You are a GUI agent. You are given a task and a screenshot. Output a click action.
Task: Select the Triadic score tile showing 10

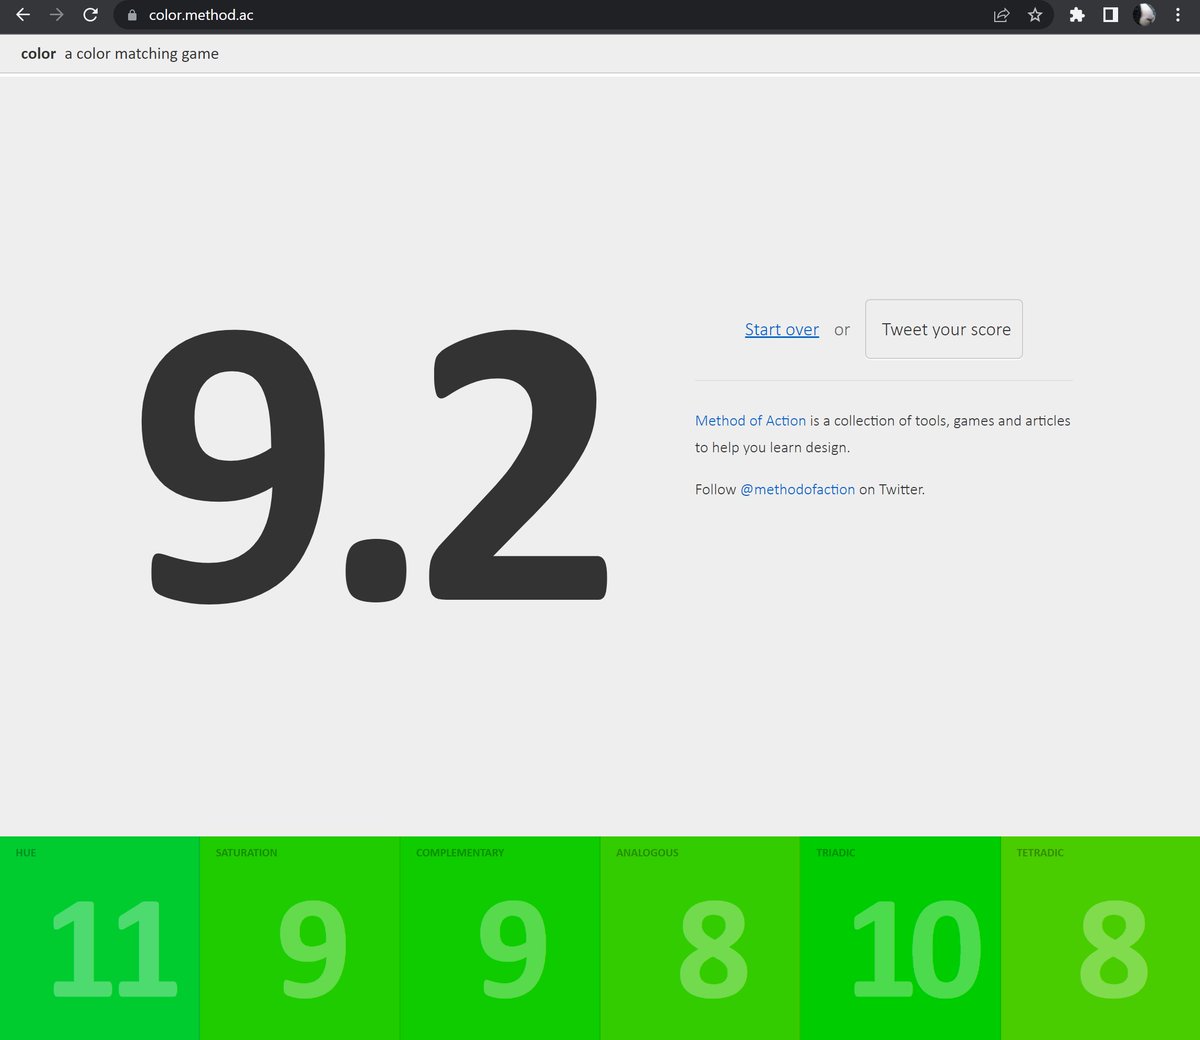coord(900,938)
